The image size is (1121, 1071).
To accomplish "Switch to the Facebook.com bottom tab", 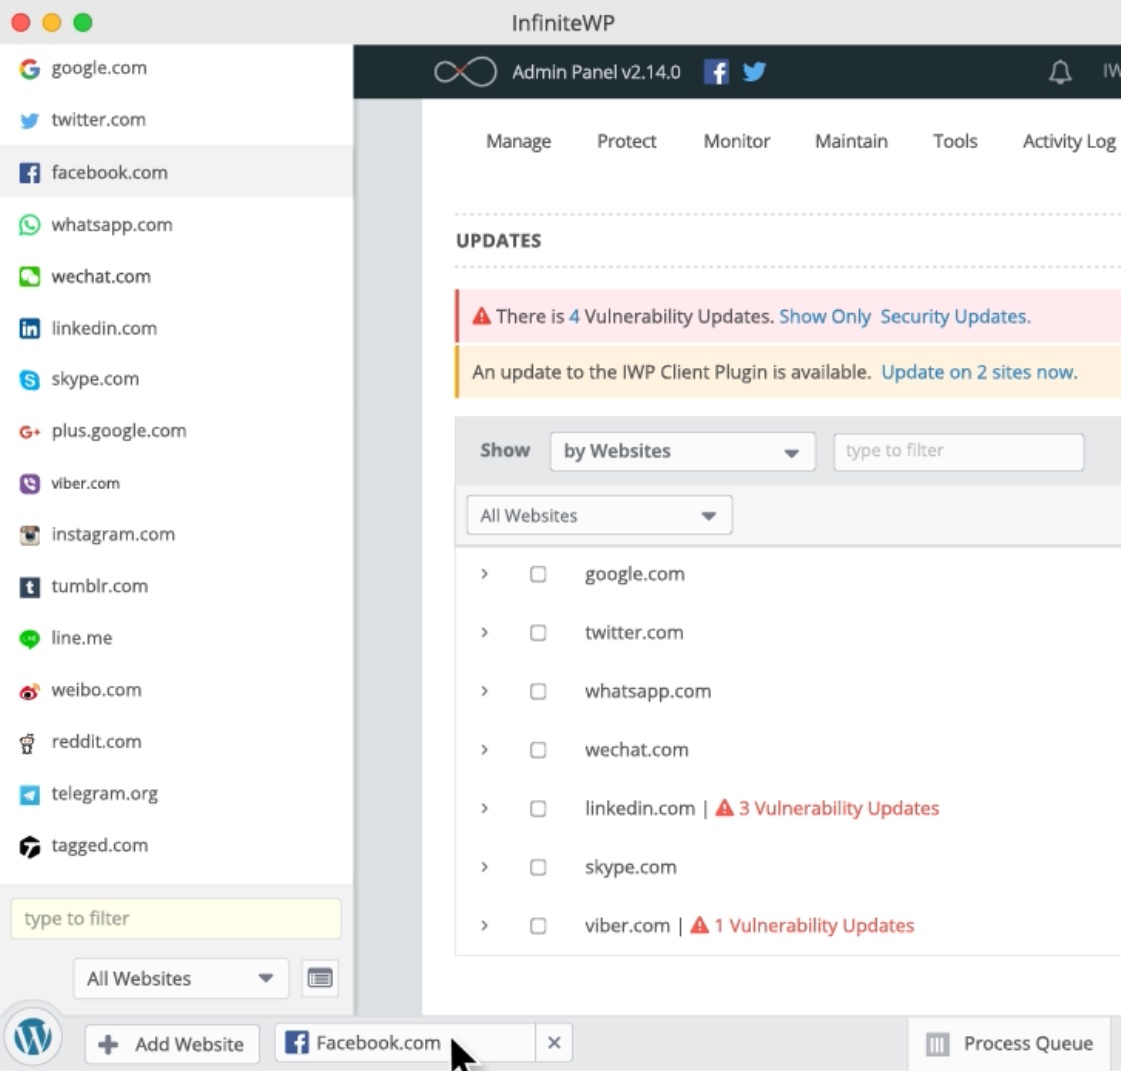I will pyautogui.click(x=405, y=1043).
